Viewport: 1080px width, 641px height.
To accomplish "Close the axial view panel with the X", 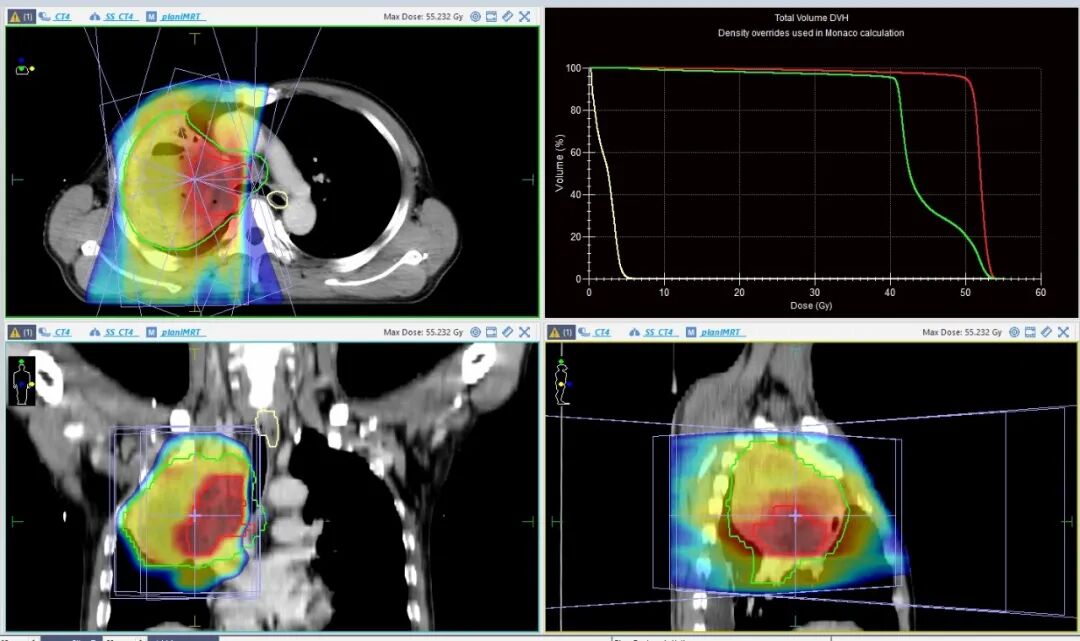I will (x=524, y=17).
